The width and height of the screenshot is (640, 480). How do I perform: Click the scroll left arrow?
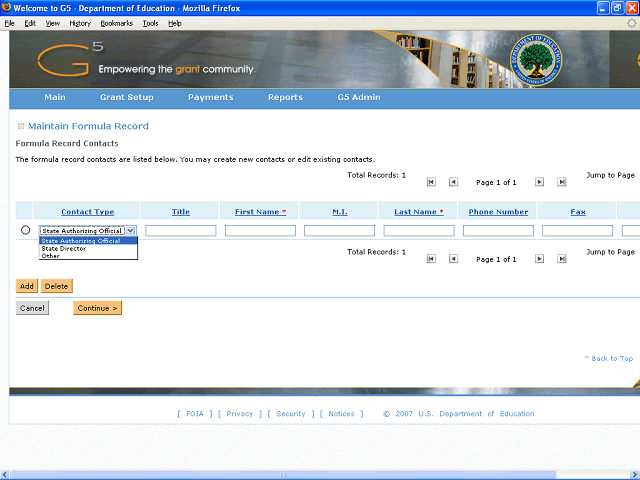(x=4, y=475)
